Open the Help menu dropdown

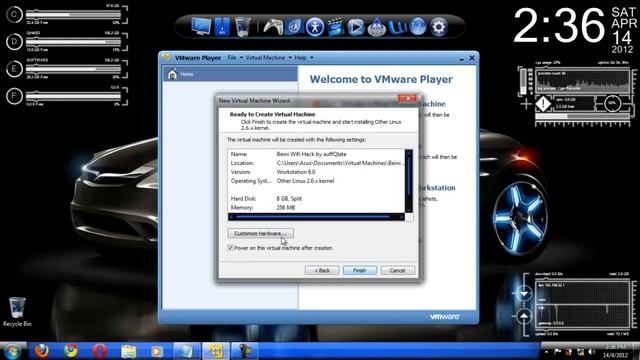coord(304,58)
